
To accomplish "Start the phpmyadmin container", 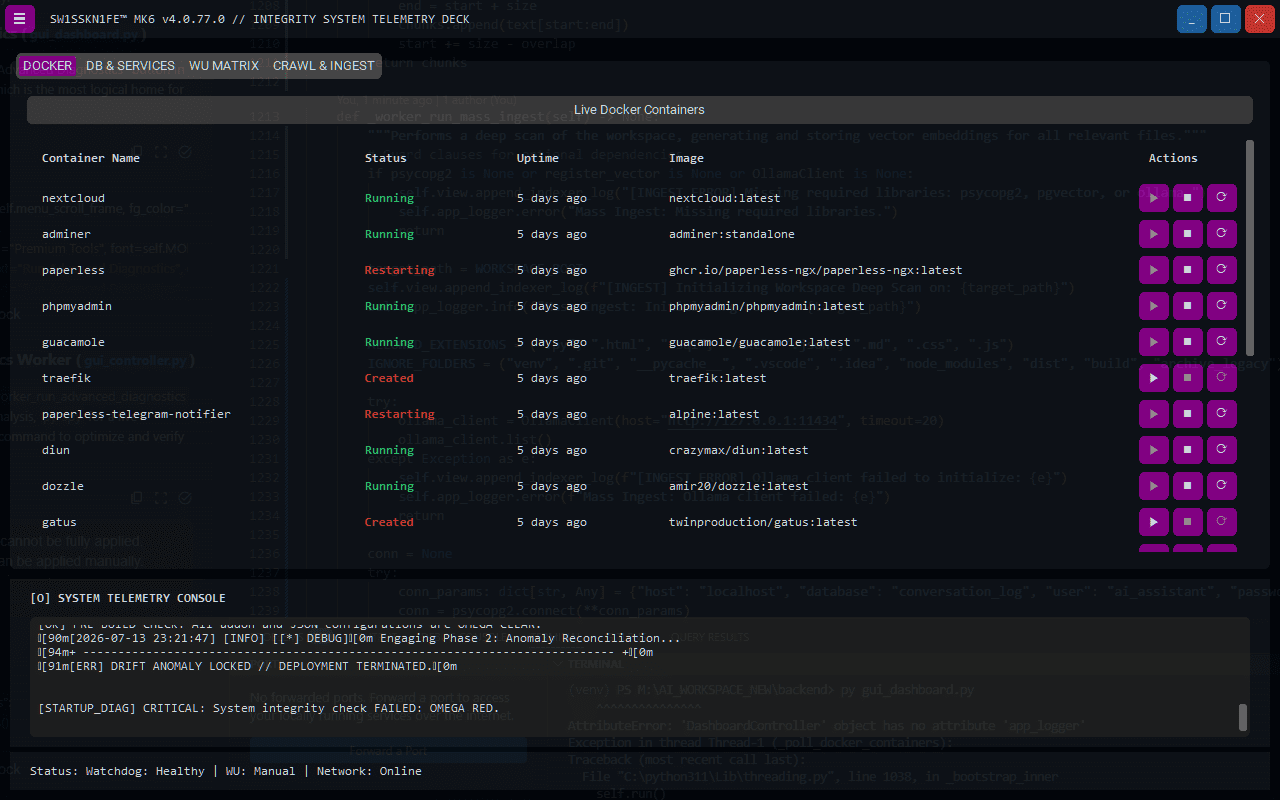I will point(1153,306).
